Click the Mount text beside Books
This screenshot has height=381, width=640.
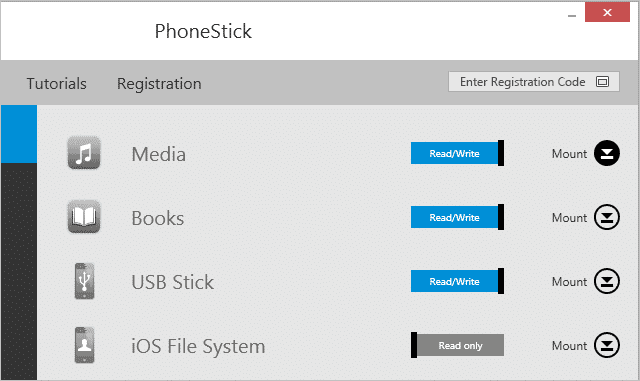click(569, 218)
